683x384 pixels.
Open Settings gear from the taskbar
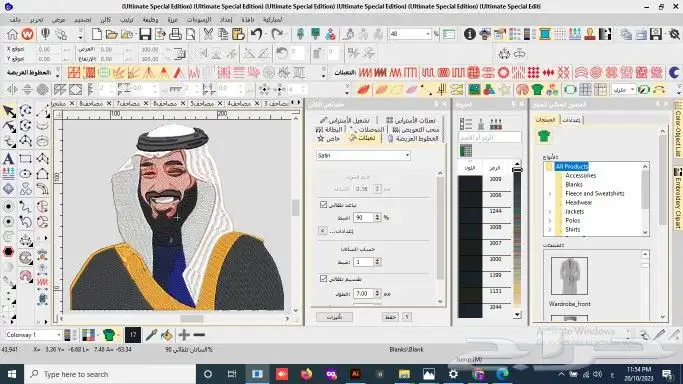[x=453, y=374]
